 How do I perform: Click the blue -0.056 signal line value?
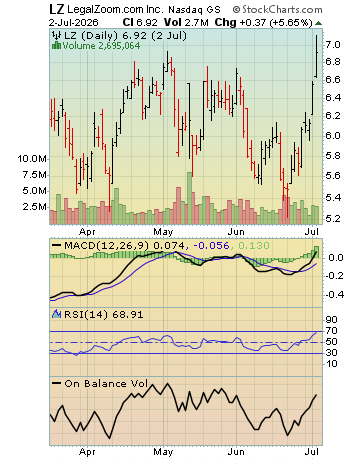click(x=211, y=246)
